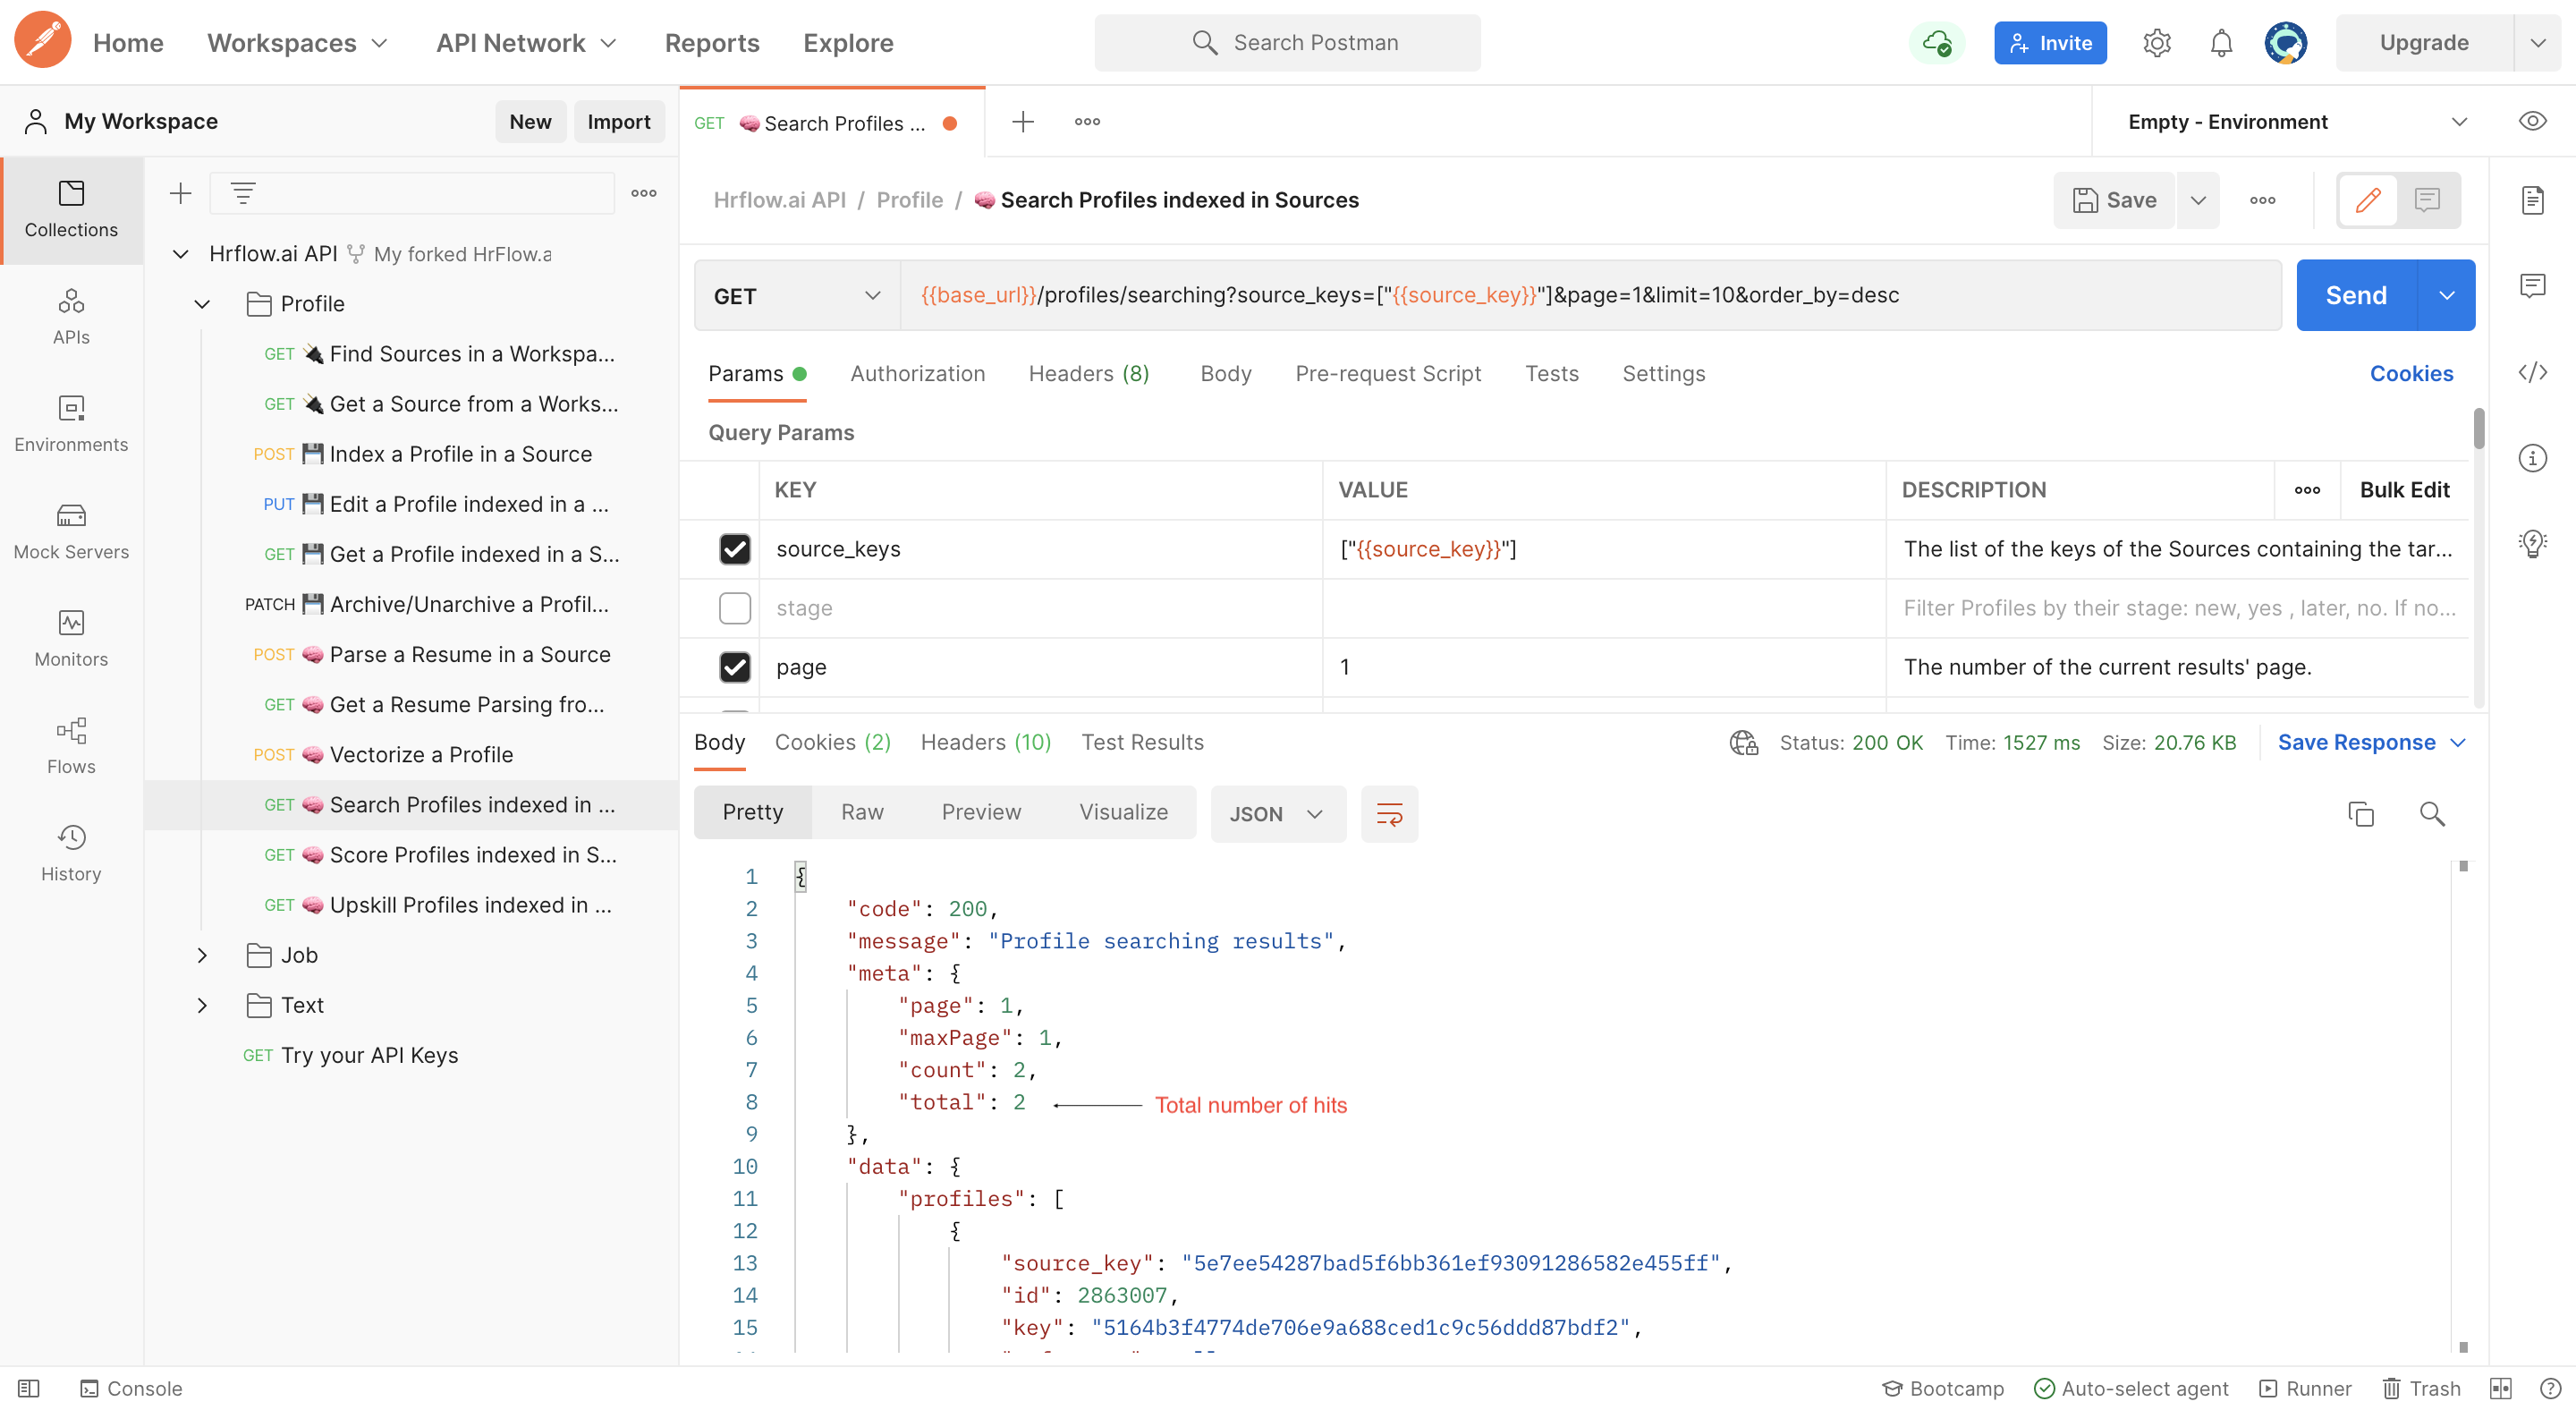This screenshot has width=2576, height=1410.
Task: Open request info icon in right sidebar
Action: [2532, 459]
